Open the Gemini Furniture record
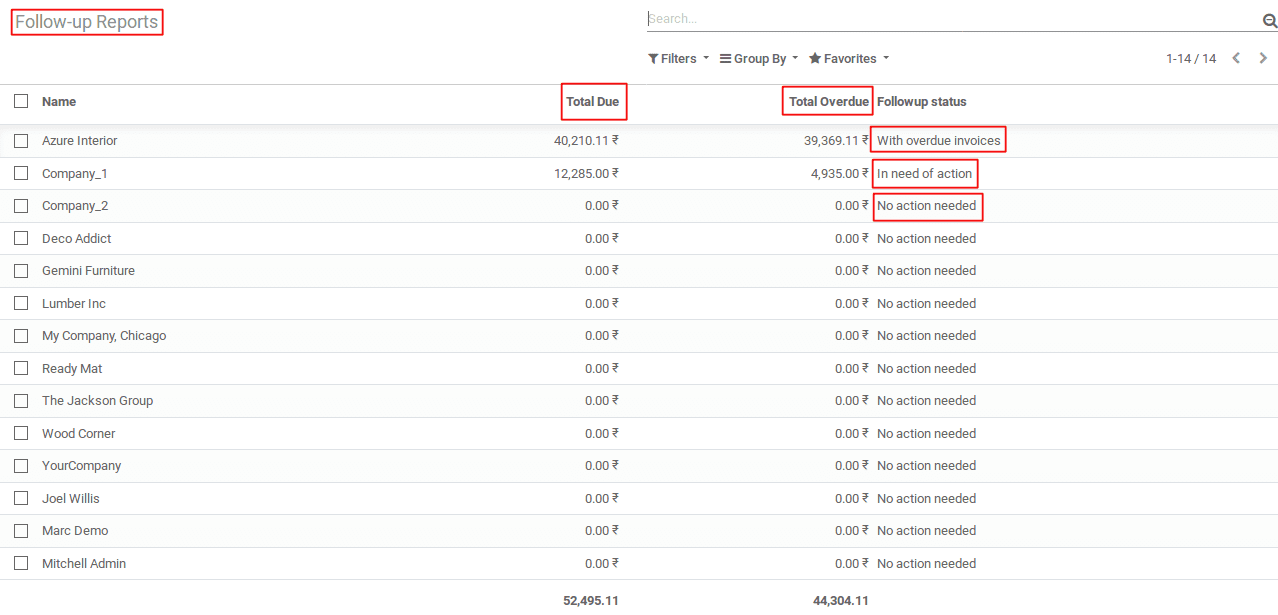The width and height of the screenshot is (1278, 615). 88,271
